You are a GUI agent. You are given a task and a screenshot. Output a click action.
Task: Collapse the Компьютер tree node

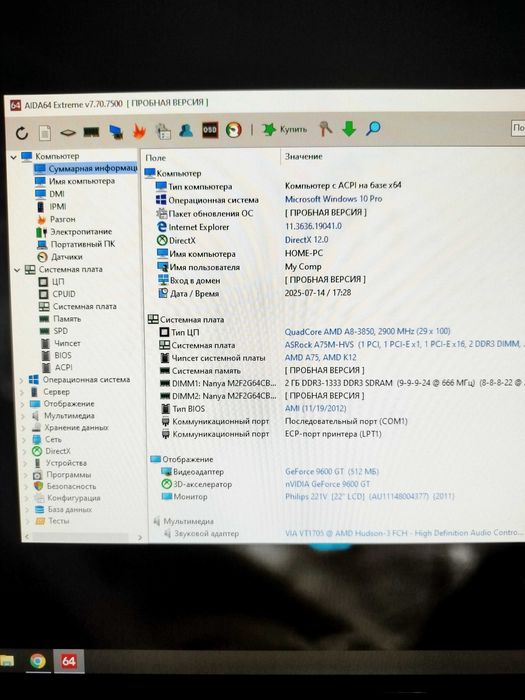(x=13, y=157)
